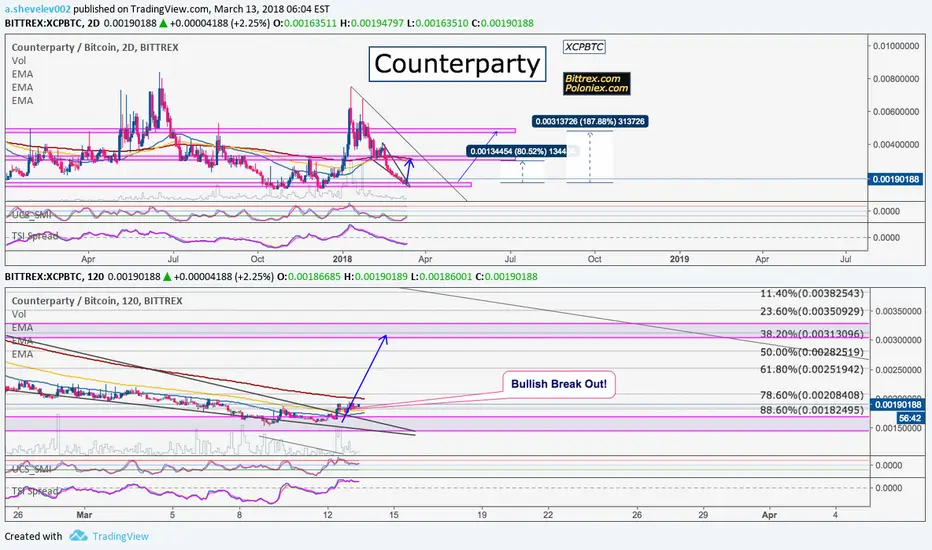Select the '0.00313726 (187.88%)' measurement label
This screenshot has width=932, height=550.
(x=590, y=121)
